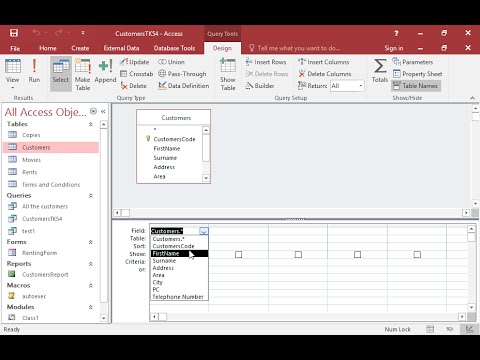480x360 pixels.
Task: Select the Union query option
Action: [171, 62]
